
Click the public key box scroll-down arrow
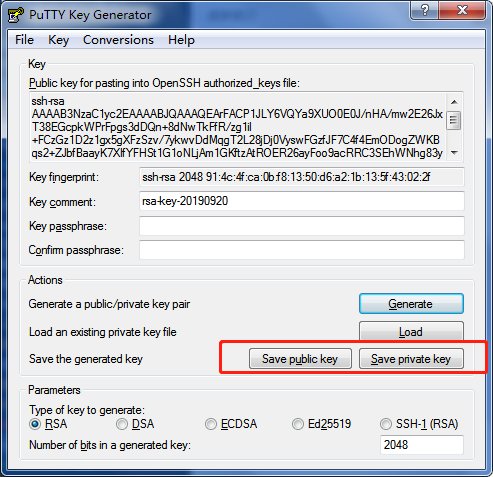point(454,153)
